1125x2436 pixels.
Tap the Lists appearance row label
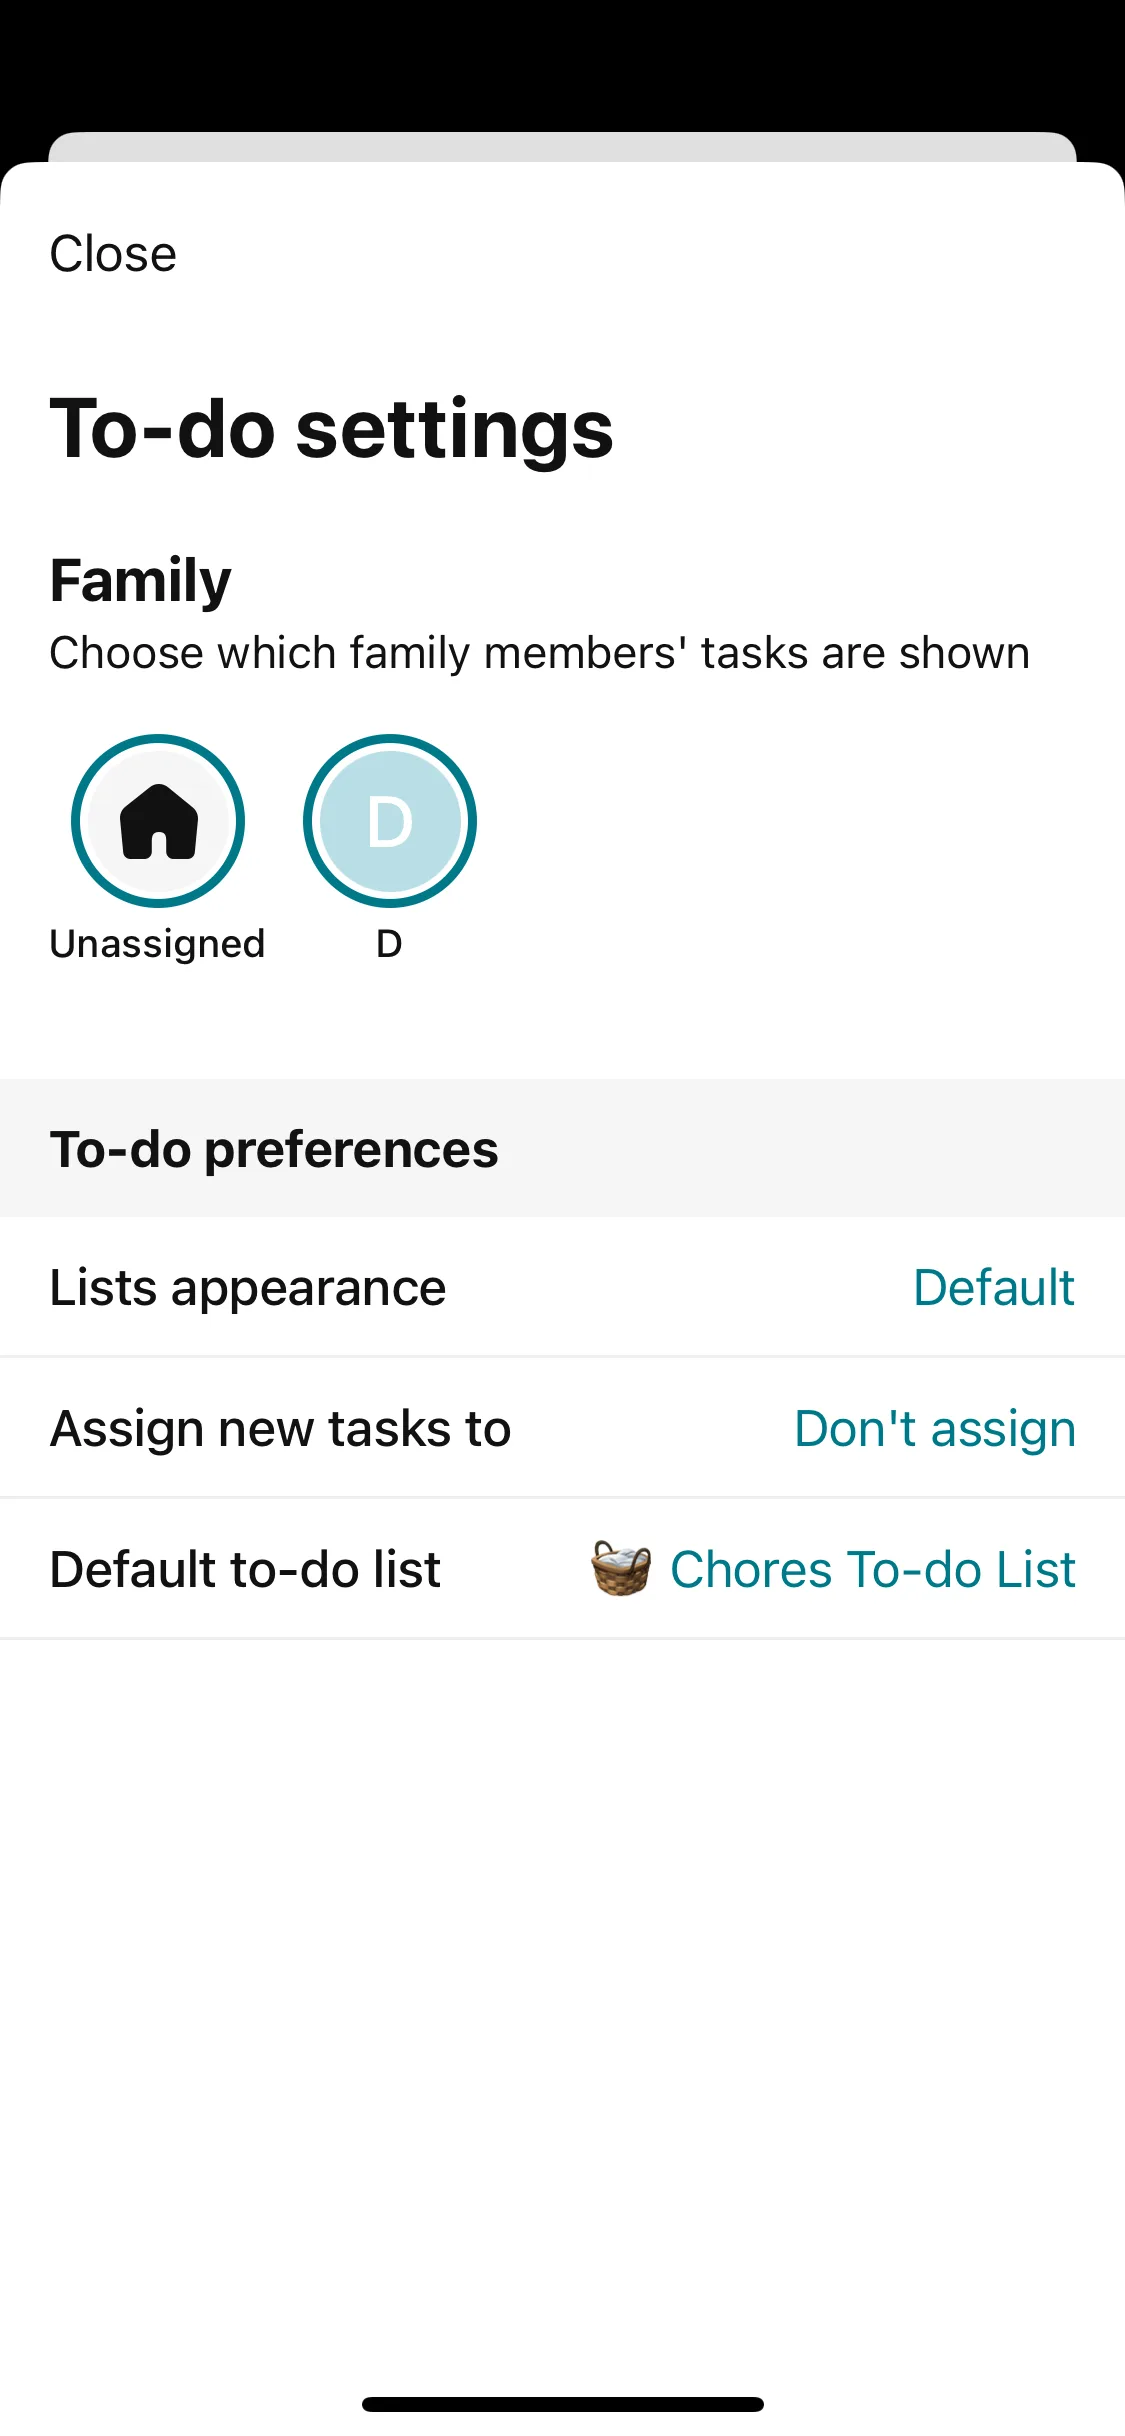[x=248, y=1288]
